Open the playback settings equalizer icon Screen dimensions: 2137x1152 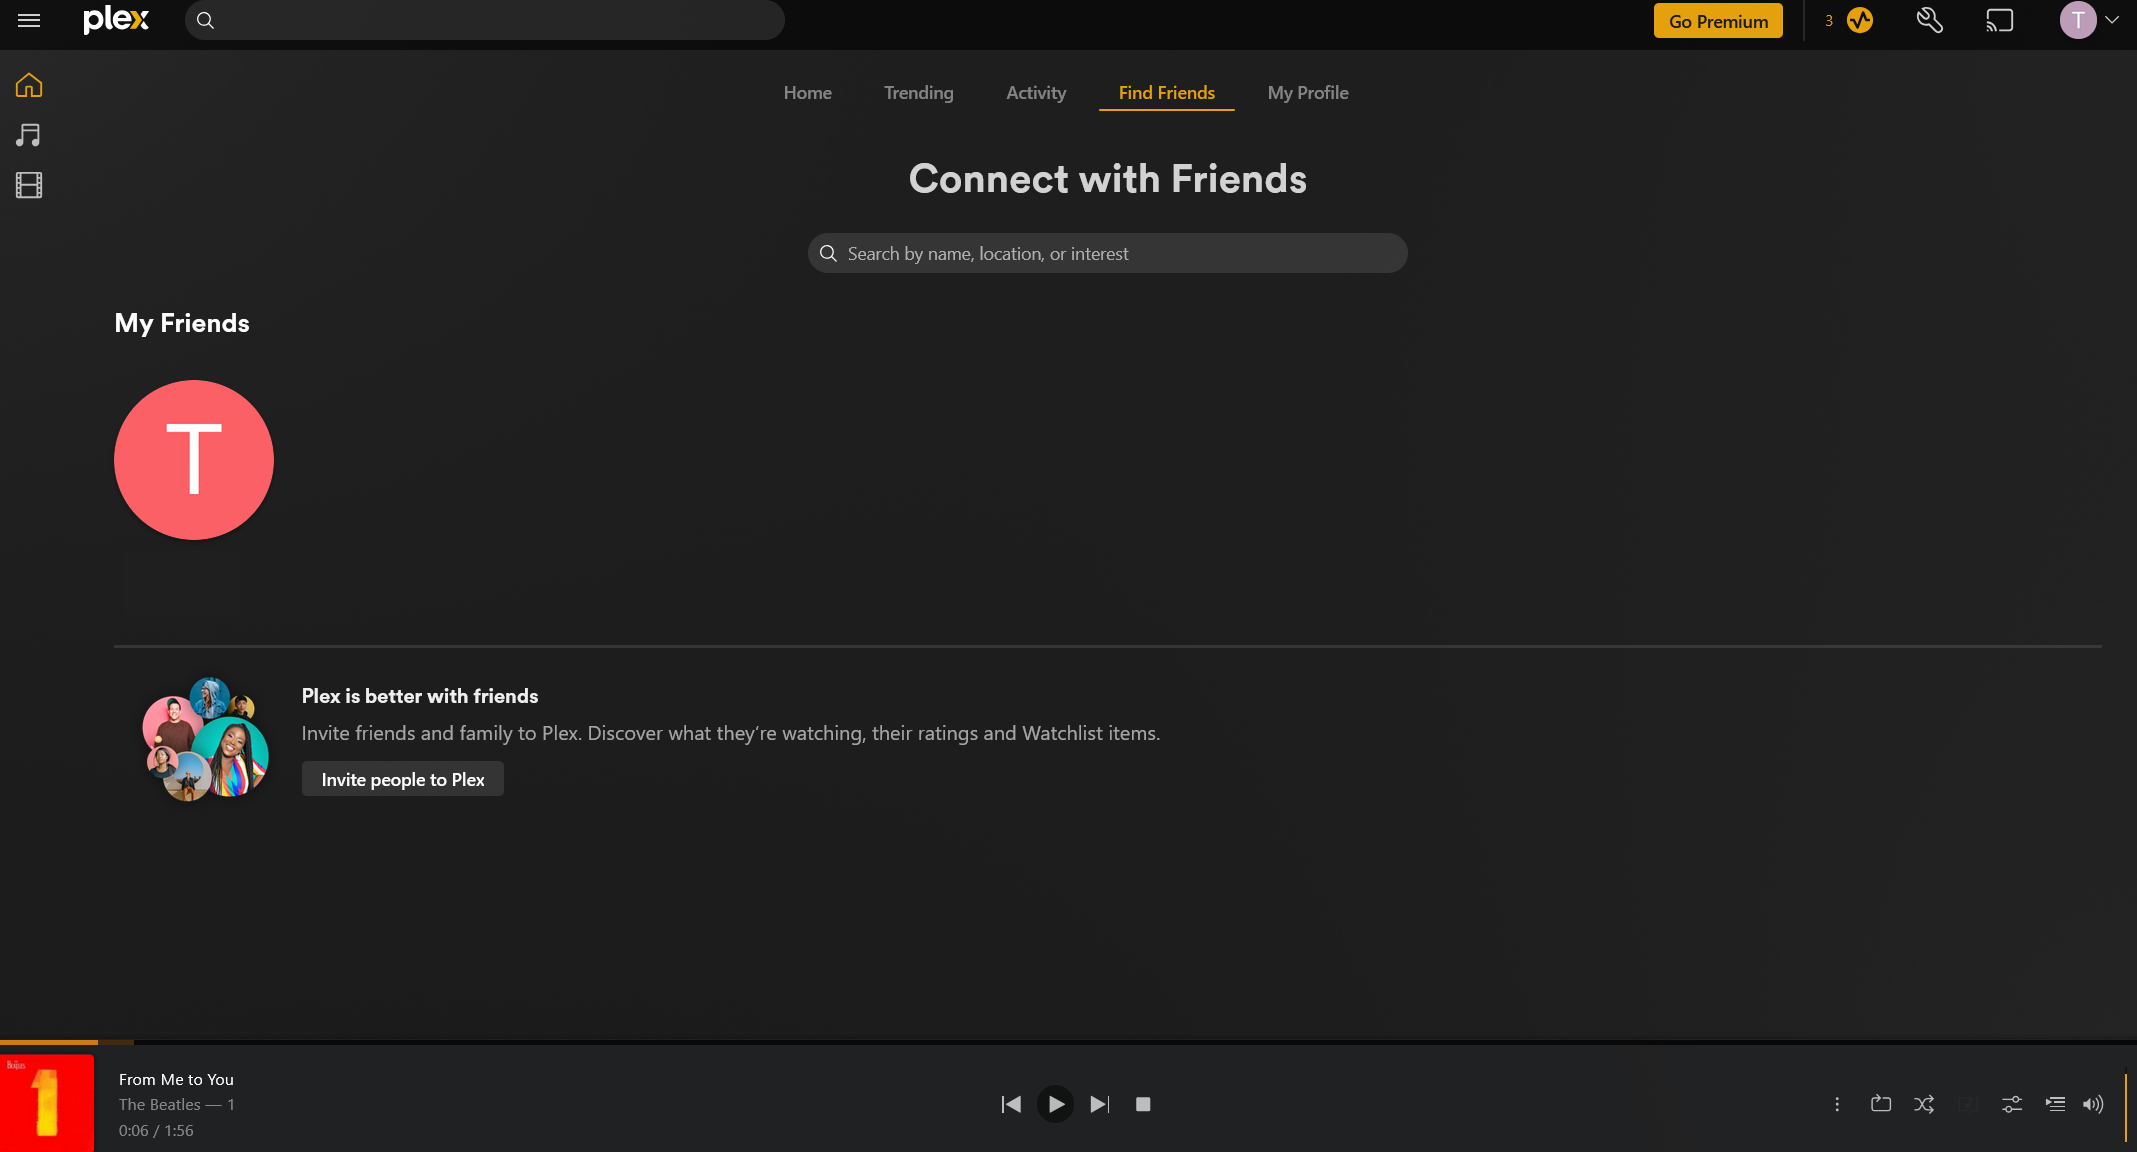tap(2011, 1104)
